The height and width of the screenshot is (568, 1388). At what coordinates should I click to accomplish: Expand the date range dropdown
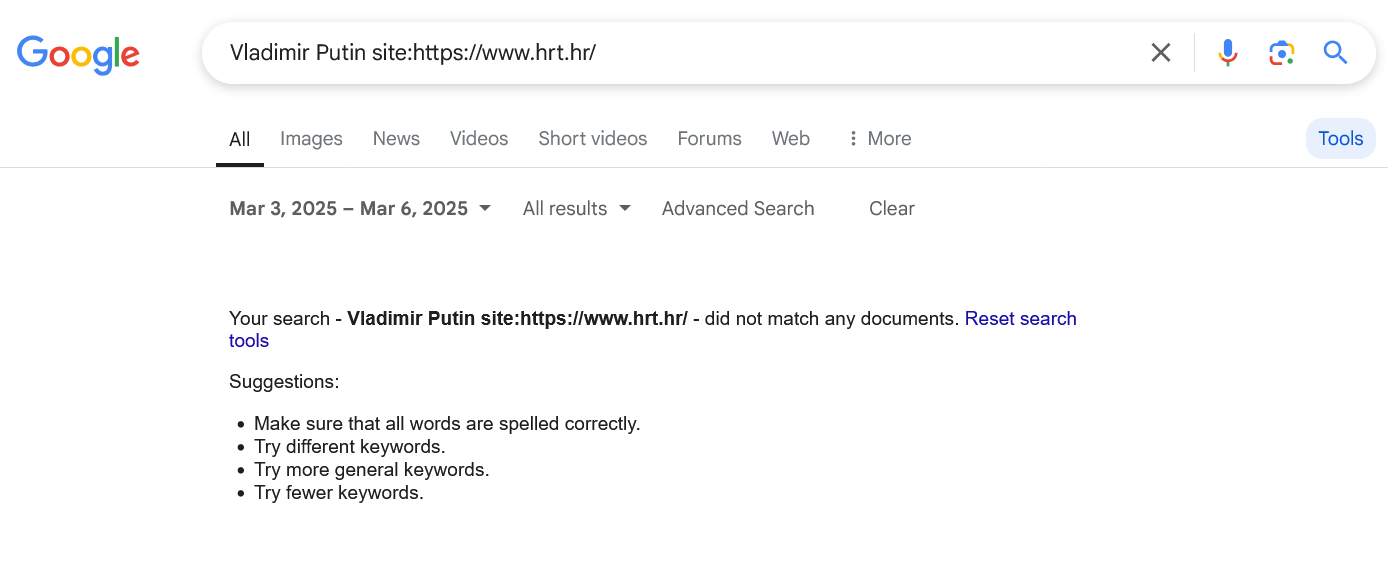pyautogui.click(x=360, y=209)
